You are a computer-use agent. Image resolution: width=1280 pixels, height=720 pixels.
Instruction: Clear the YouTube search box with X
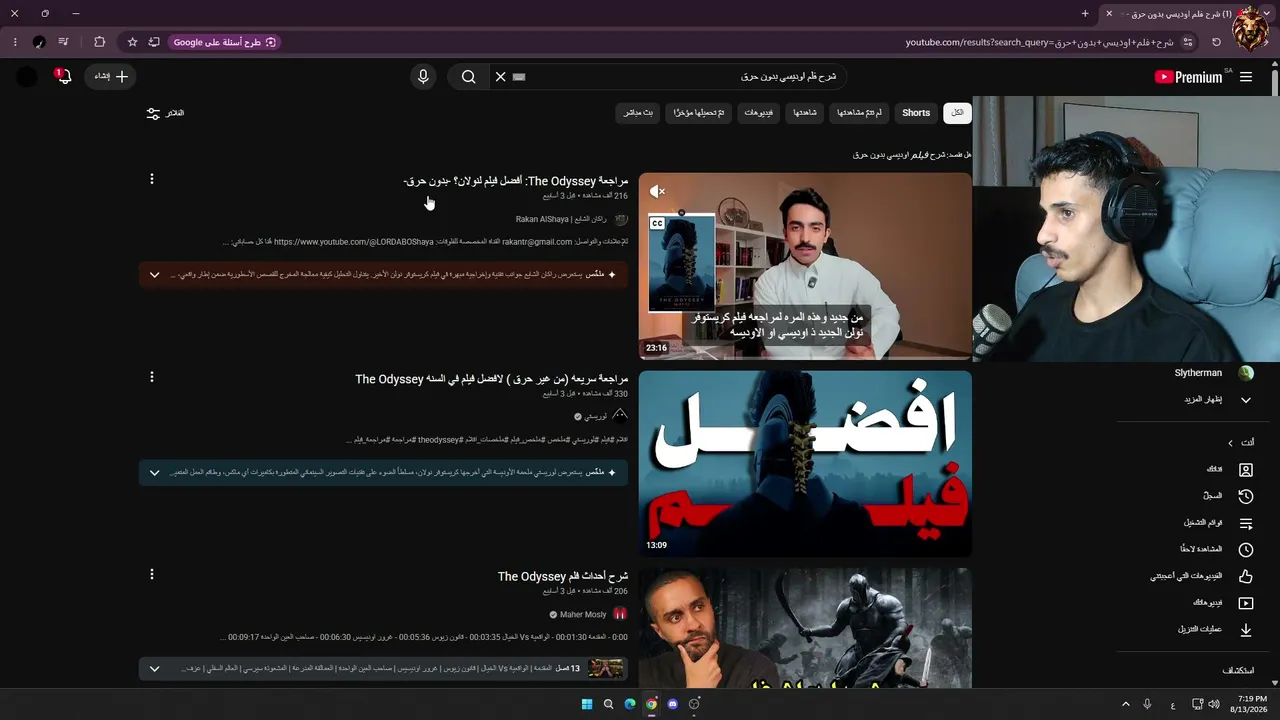(501, 77)
